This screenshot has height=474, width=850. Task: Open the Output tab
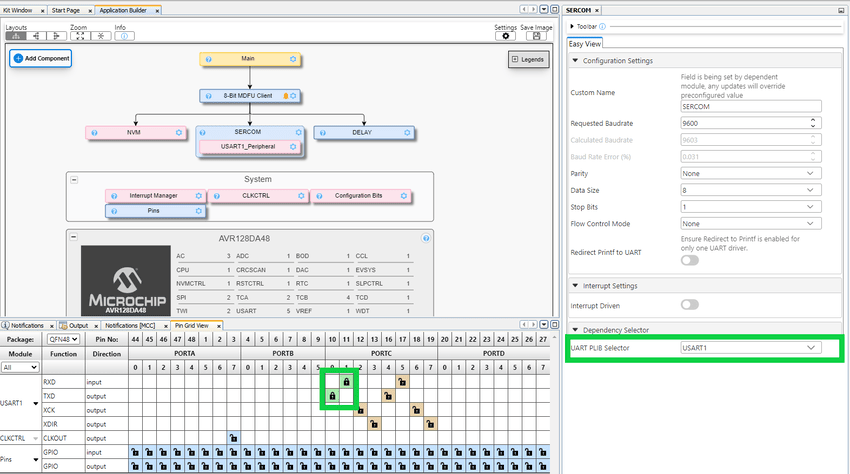coord(78,325)
